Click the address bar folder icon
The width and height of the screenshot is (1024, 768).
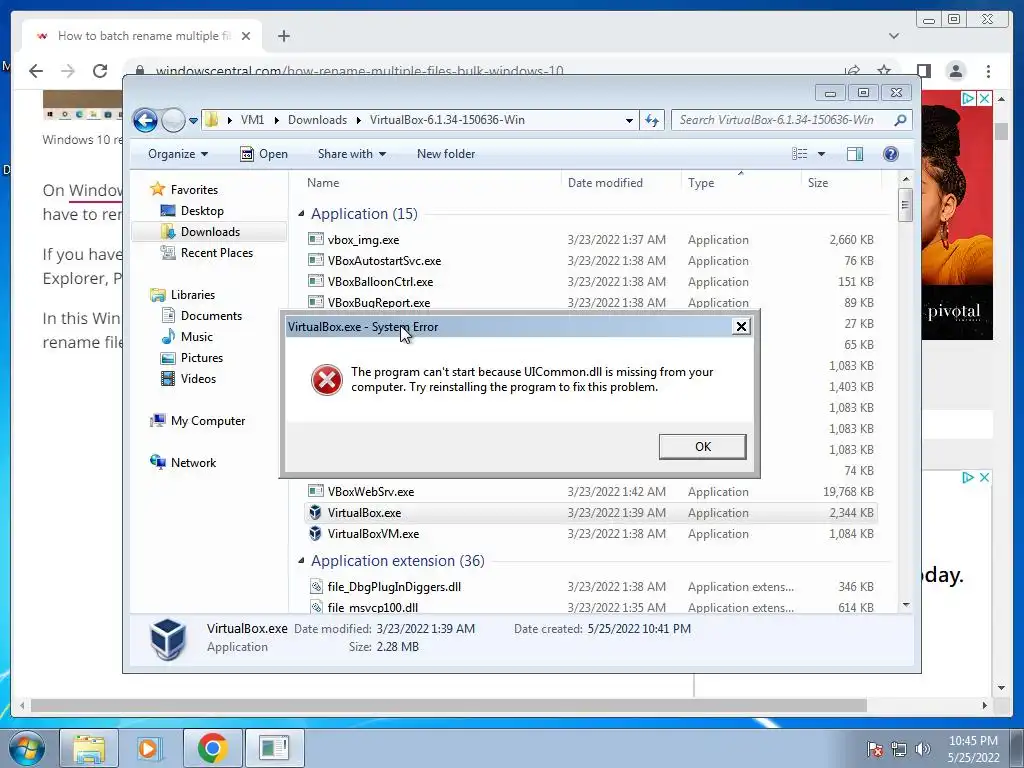click(x=212, y=120)
